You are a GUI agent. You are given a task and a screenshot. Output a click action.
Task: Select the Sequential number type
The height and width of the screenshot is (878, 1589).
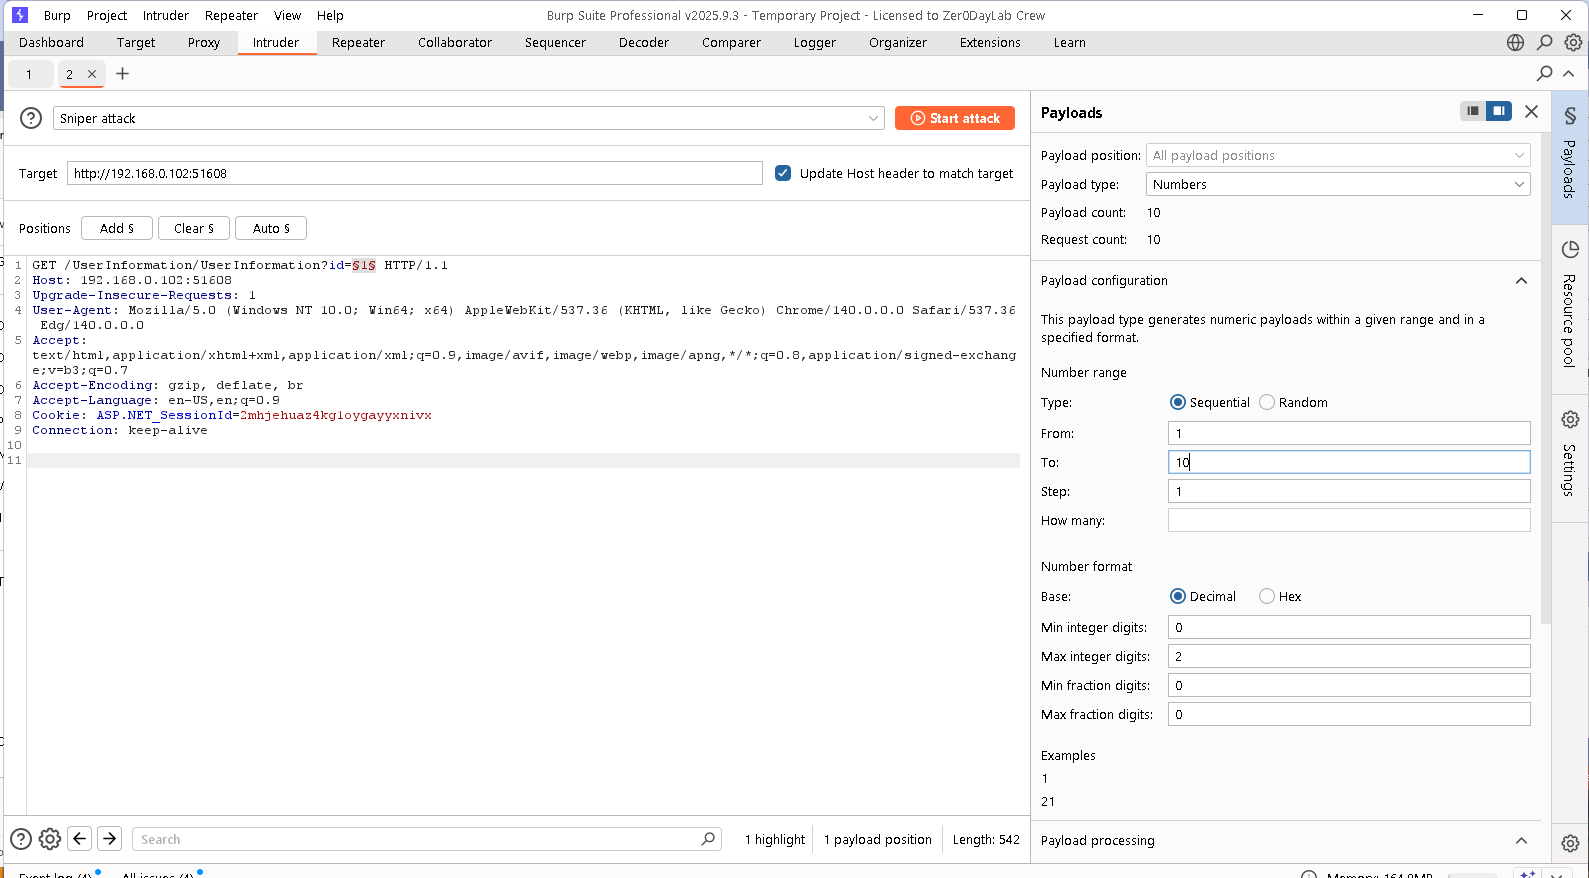coord(1177,402)
